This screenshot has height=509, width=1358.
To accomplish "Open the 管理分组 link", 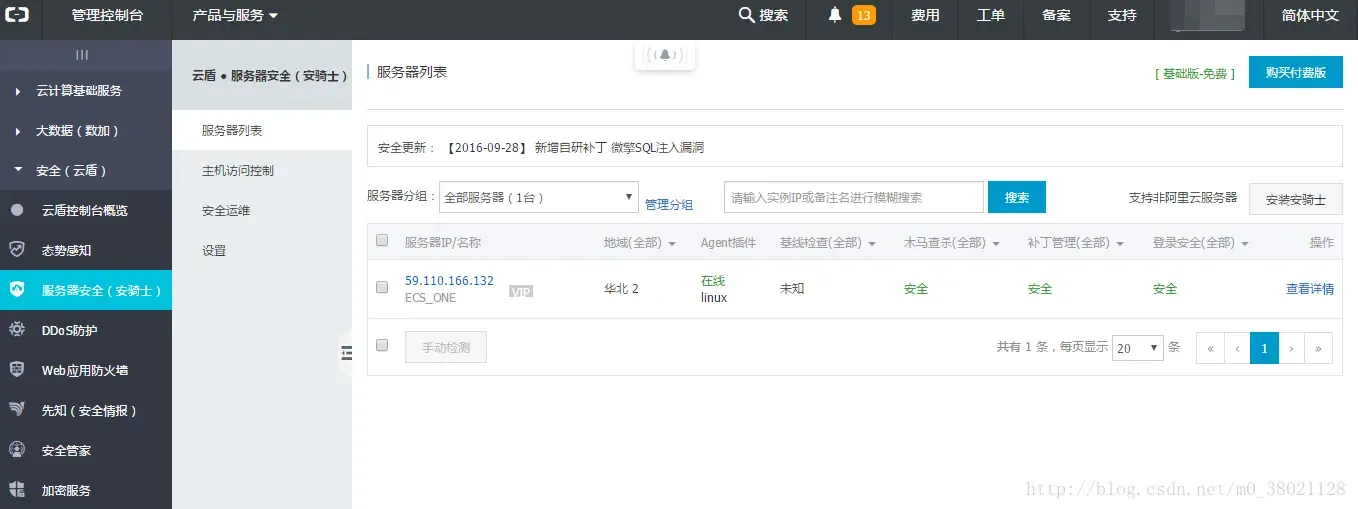I will click(x=669, y=204).
